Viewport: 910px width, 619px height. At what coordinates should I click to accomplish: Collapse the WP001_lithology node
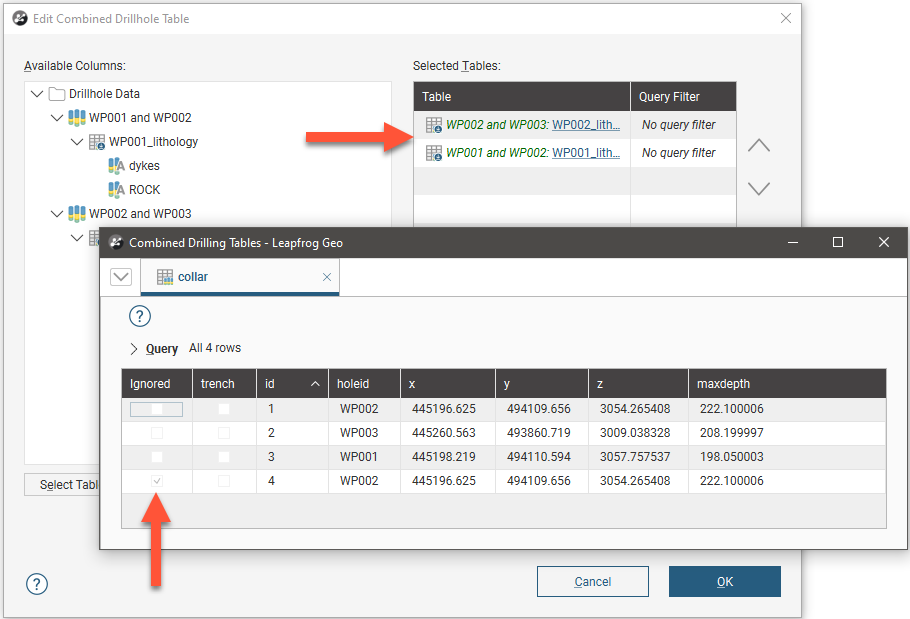[x=77, y=142]
